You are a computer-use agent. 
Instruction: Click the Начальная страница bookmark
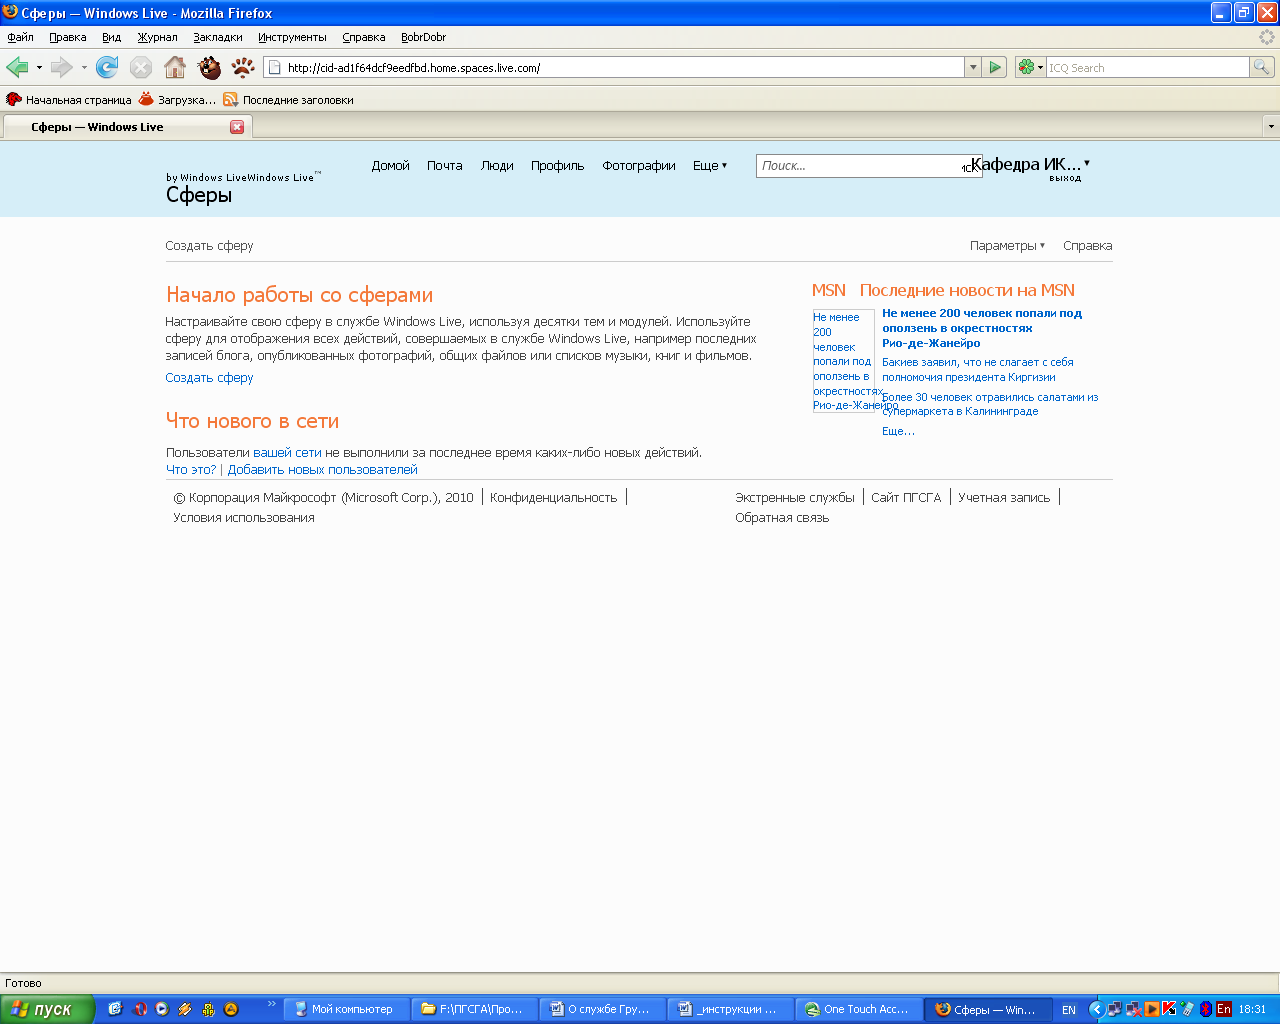click(69, 100)
